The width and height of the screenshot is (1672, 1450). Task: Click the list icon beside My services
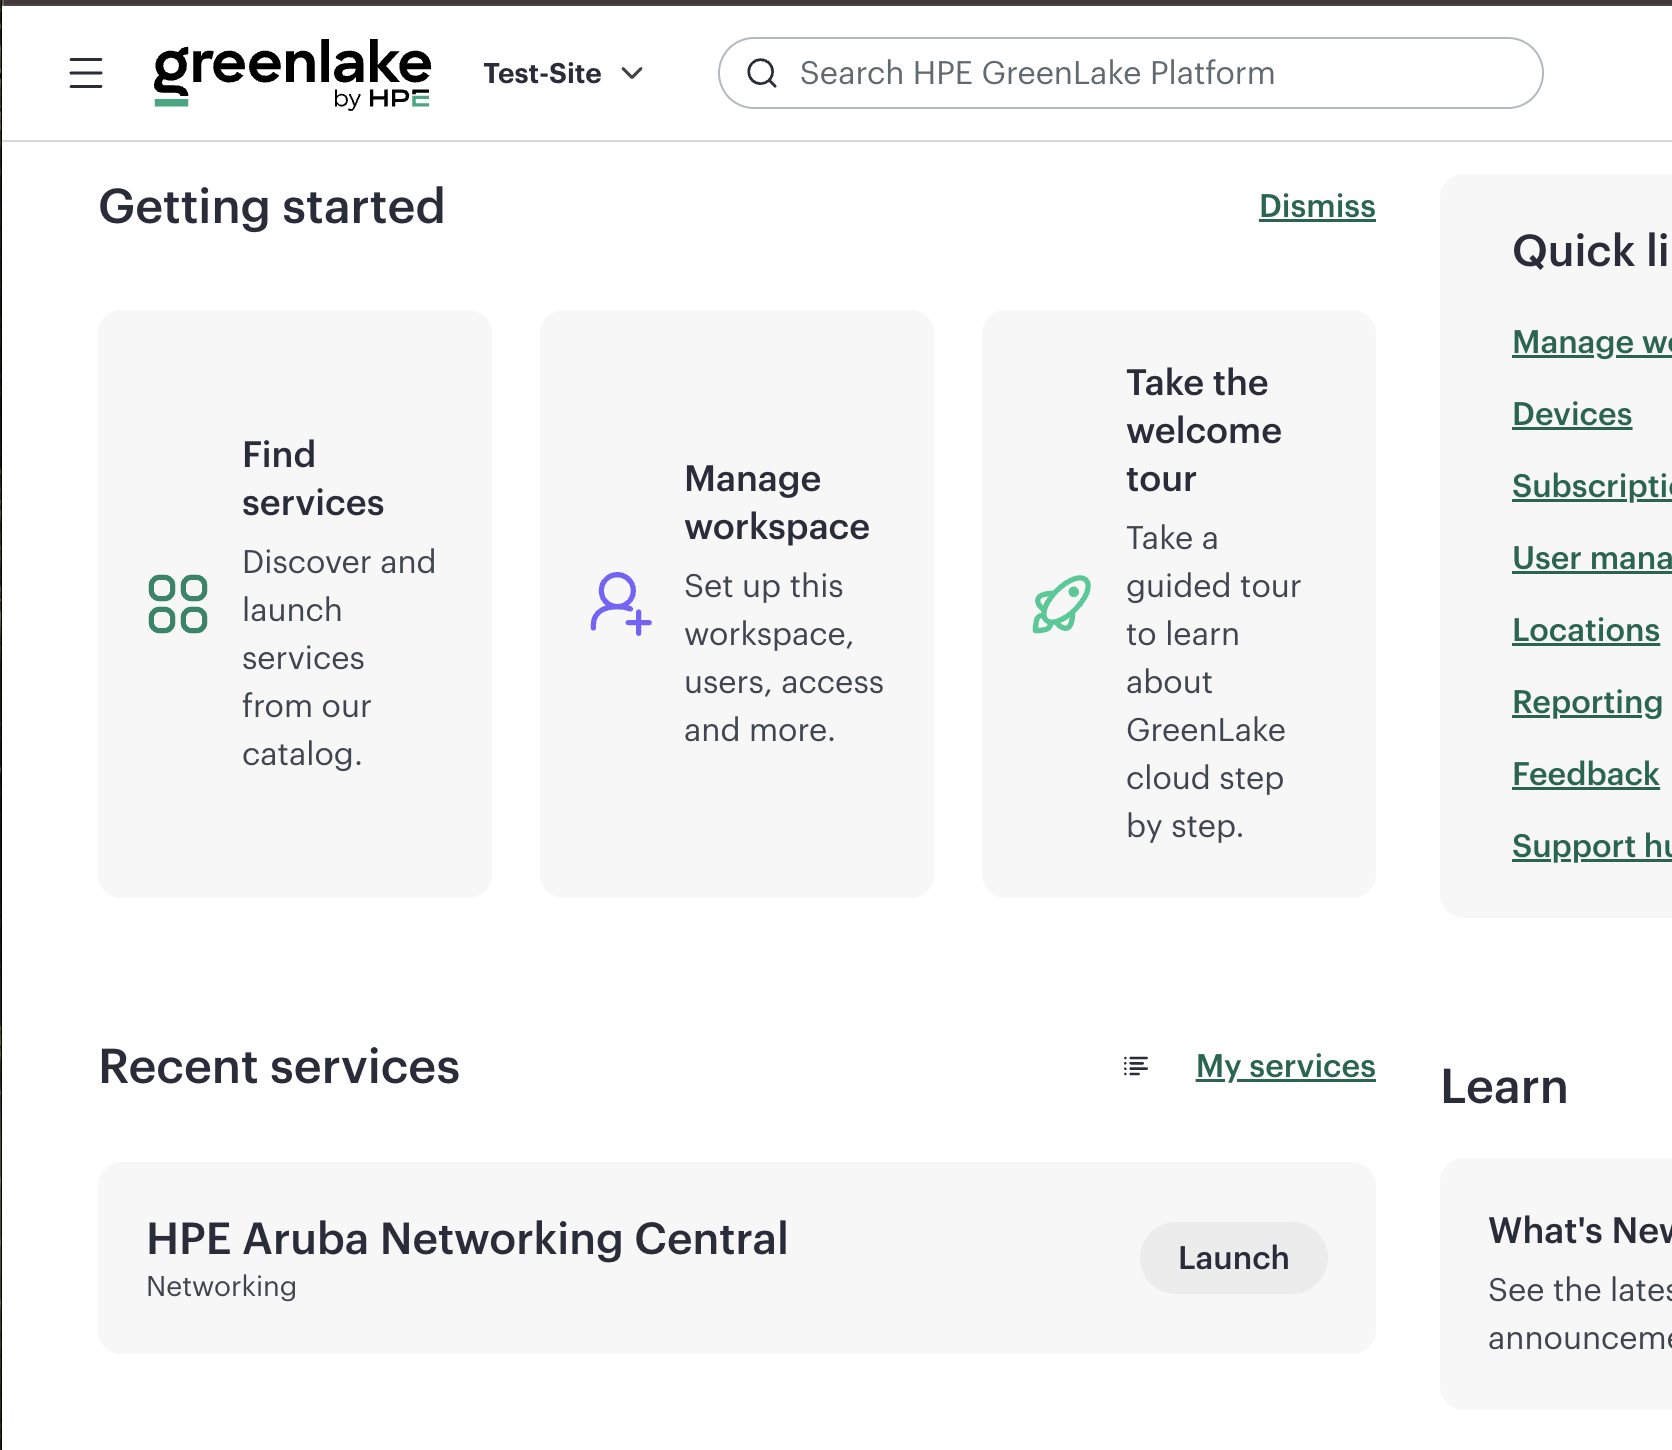pyautogui.click(x=1136, y=1066)
